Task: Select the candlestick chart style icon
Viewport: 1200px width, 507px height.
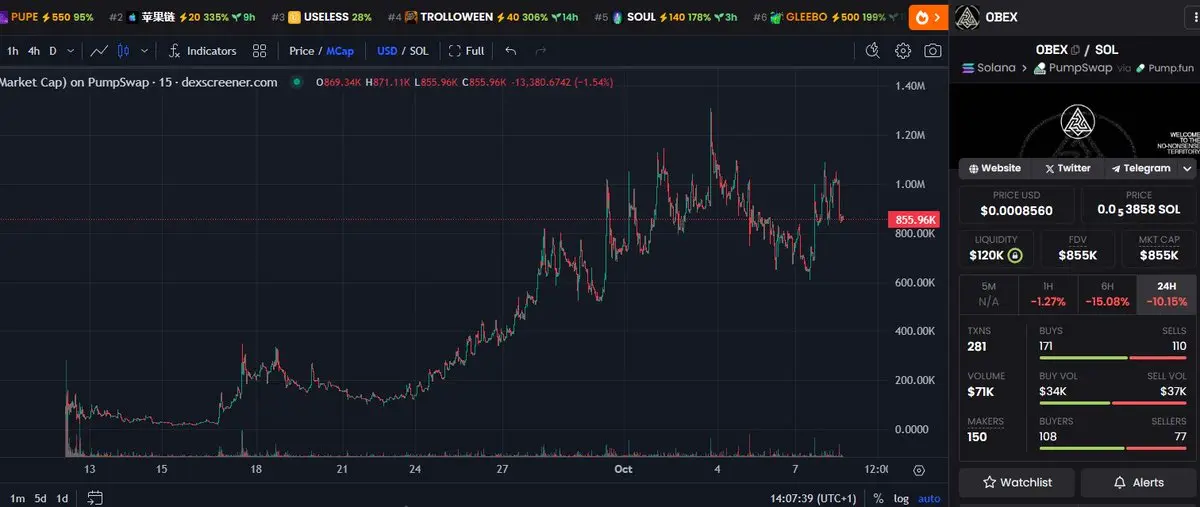Action: [124, 51]
